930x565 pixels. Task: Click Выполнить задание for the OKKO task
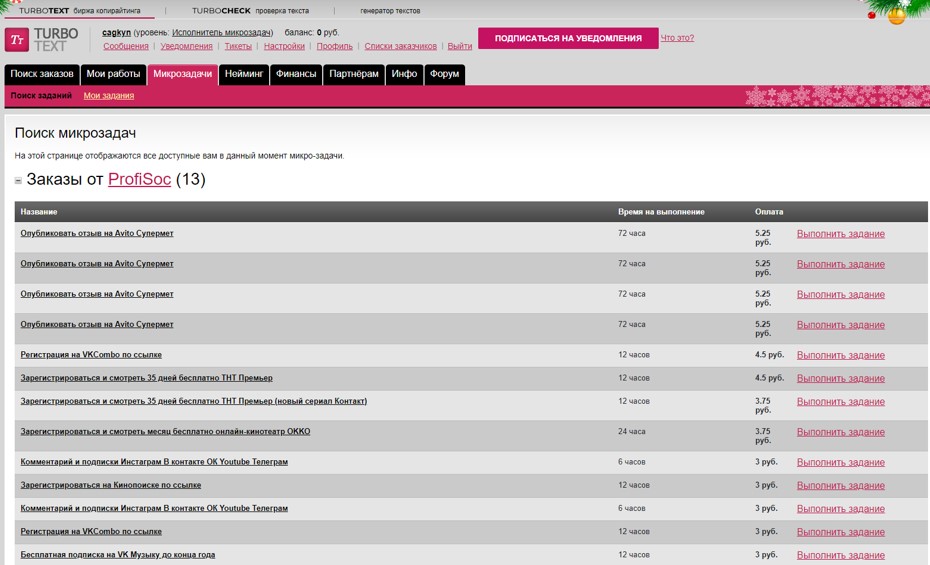(840, 432)
